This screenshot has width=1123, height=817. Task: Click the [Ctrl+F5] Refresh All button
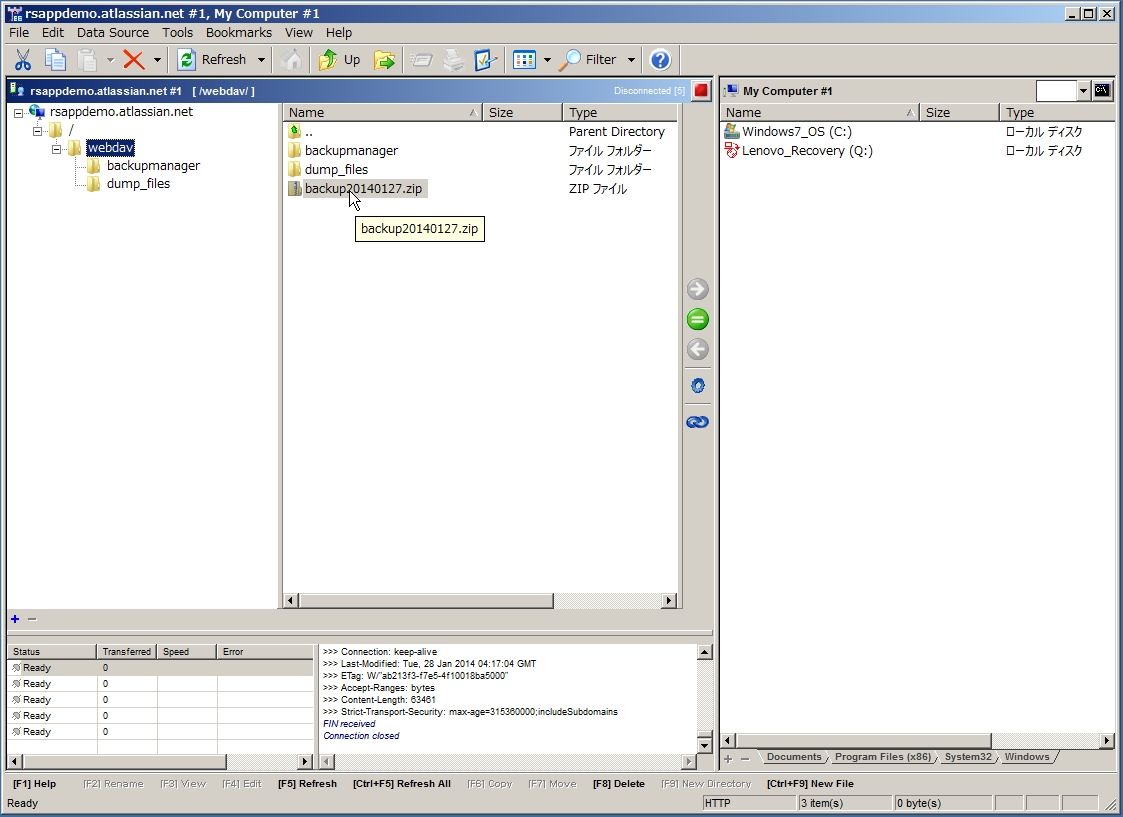(x=402, y=784)
